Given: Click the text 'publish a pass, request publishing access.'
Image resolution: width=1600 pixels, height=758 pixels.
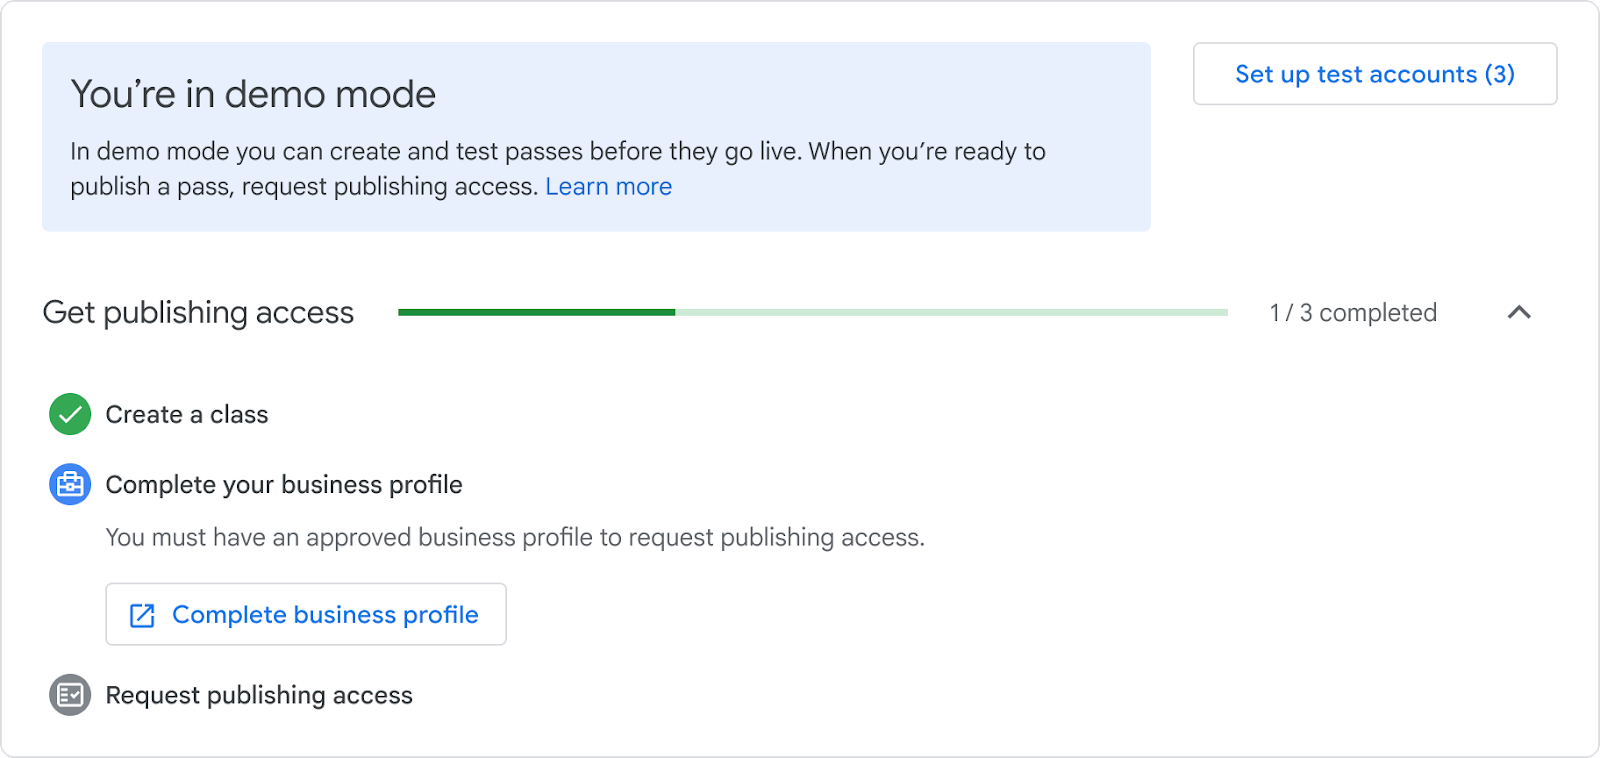Looking at the screenshot, I should pos(304,187).
